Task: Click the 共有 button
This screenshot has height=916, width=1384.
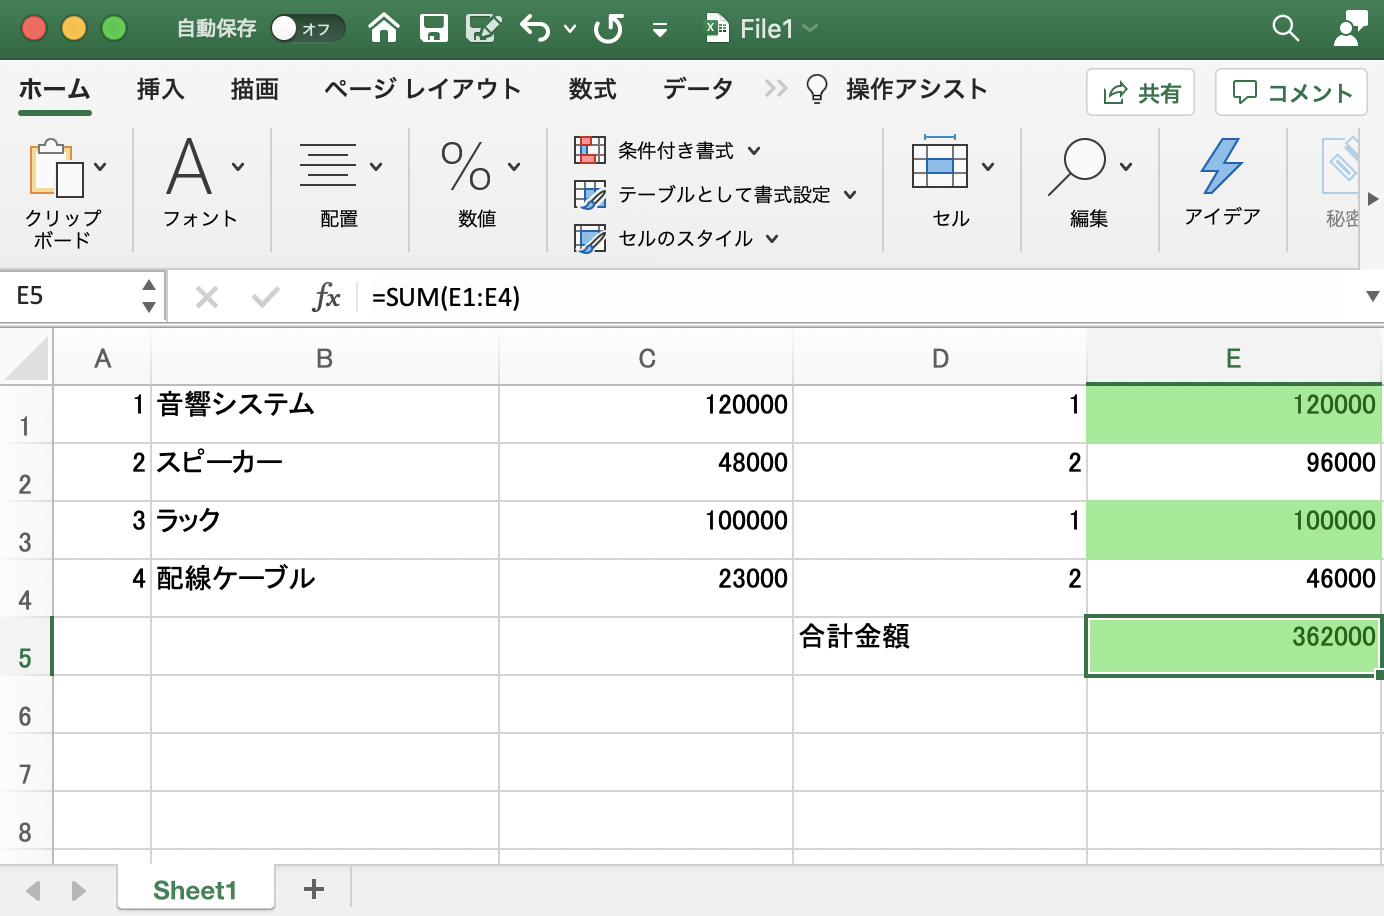Action: (1141, 93)
